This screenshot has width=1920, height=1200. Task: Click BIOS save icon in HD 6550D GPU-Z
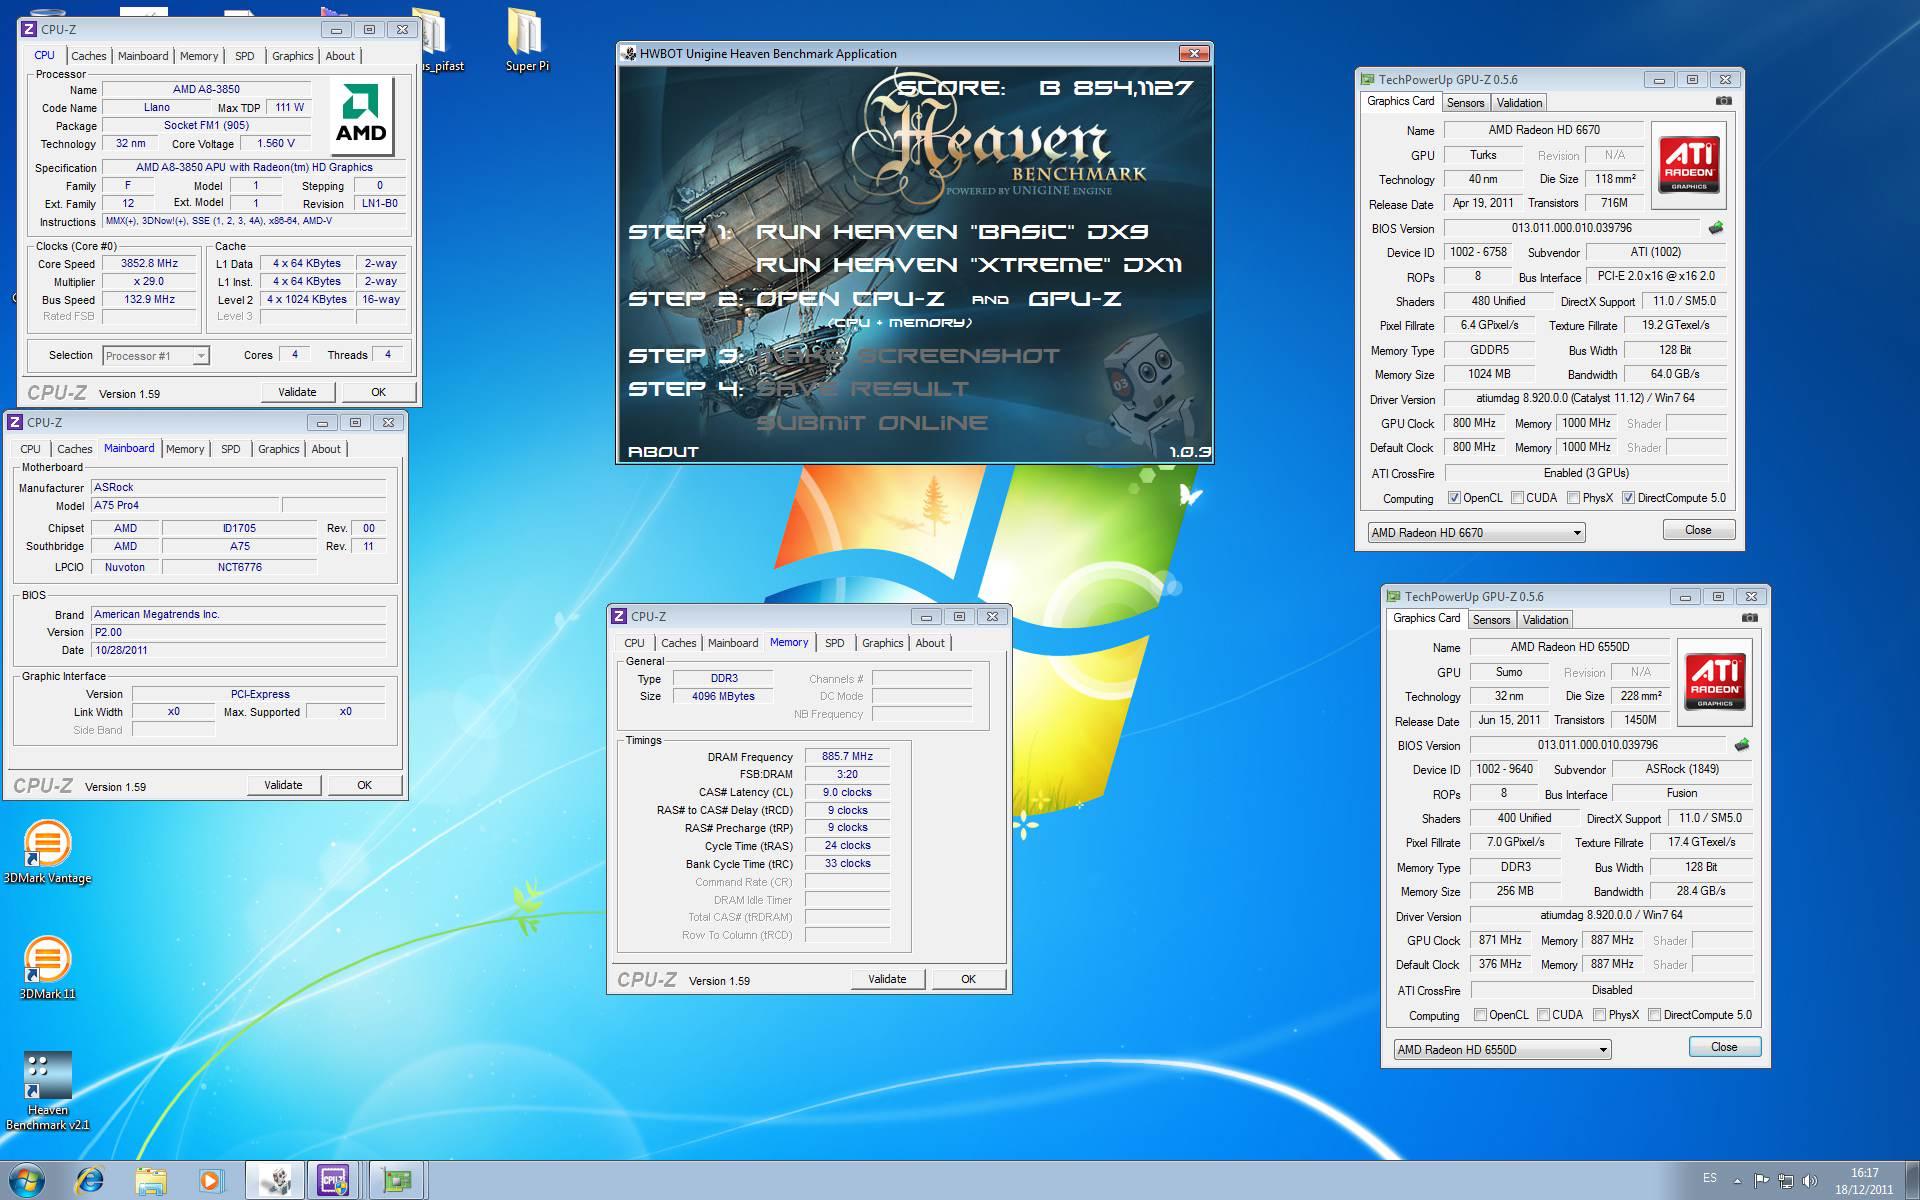[1742, 745]
